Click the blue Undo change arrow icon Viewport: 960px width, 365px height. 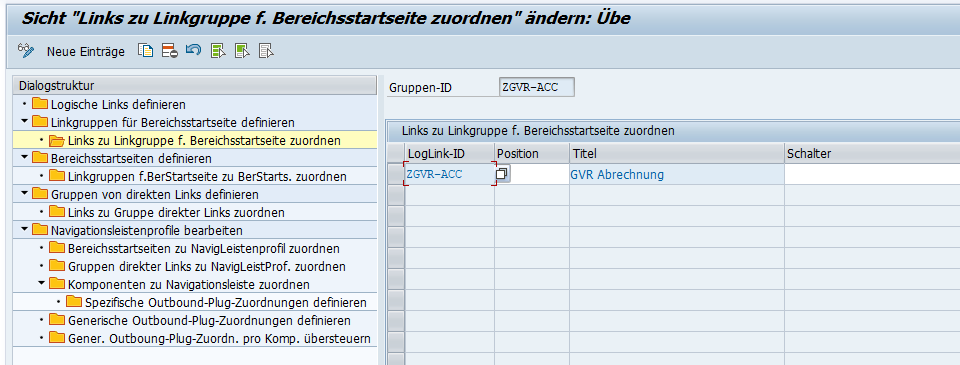(193, 51)
